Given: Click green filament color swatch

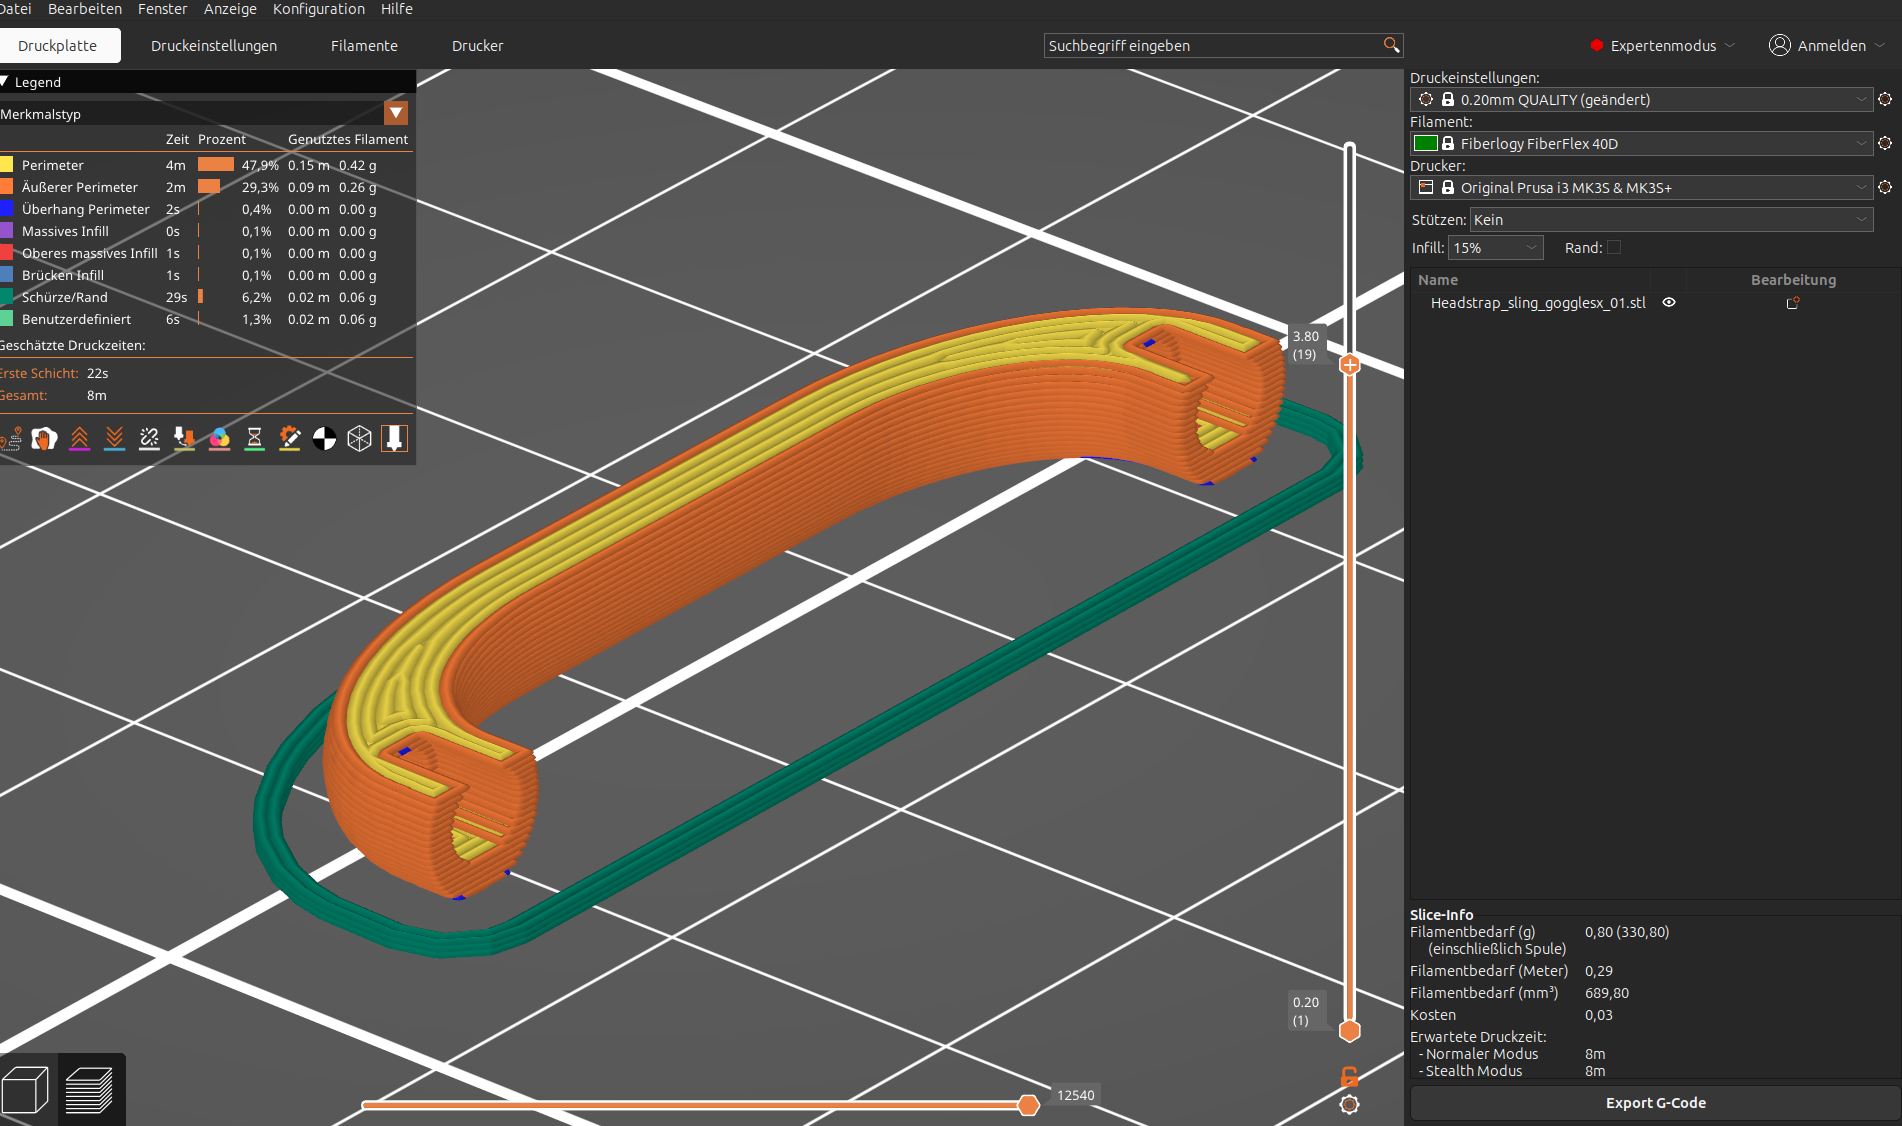Looking at the screenshot, I should [x=1426, y=143].
